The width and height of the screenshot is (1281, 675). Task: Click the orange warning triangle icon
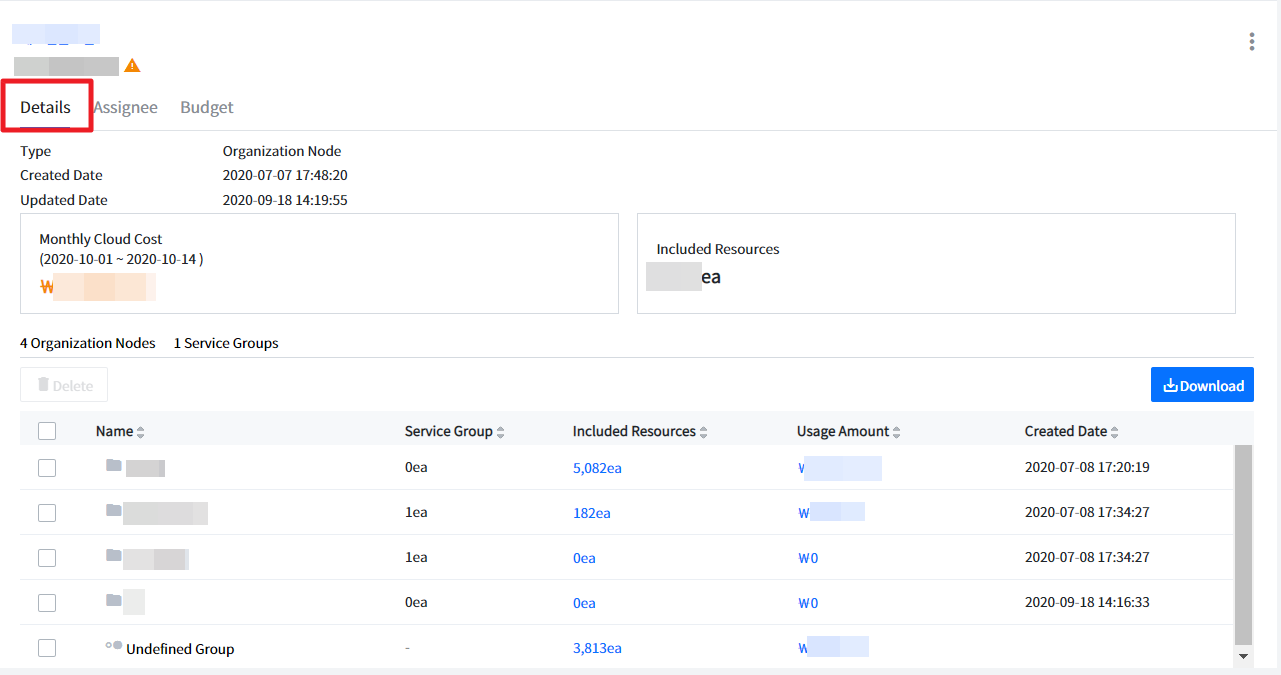click(132, 66)
